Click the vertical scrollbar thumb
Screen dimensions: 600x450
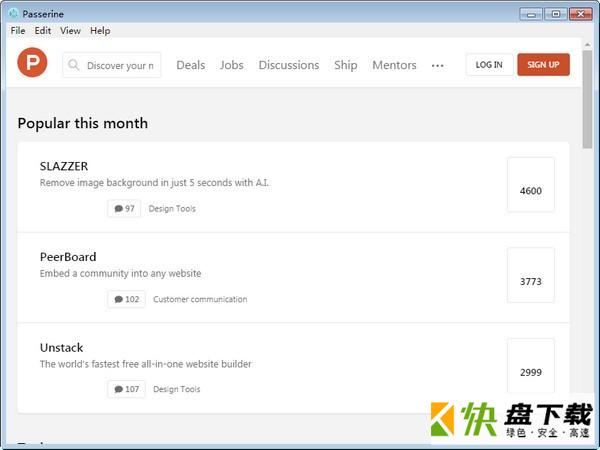pos(587,99)
